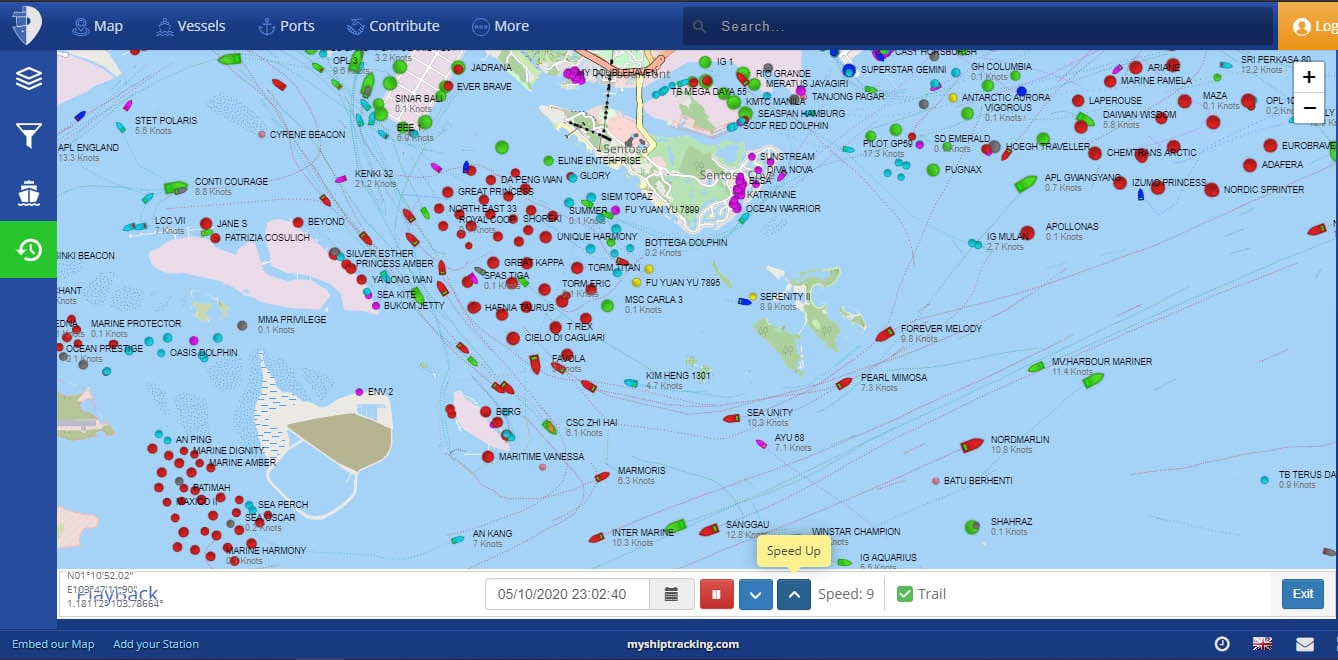The width and height of the screenshot is (1338, 660).
Task: Open the Ports menu
Action: pyautogui.click(x=286, y=26)
